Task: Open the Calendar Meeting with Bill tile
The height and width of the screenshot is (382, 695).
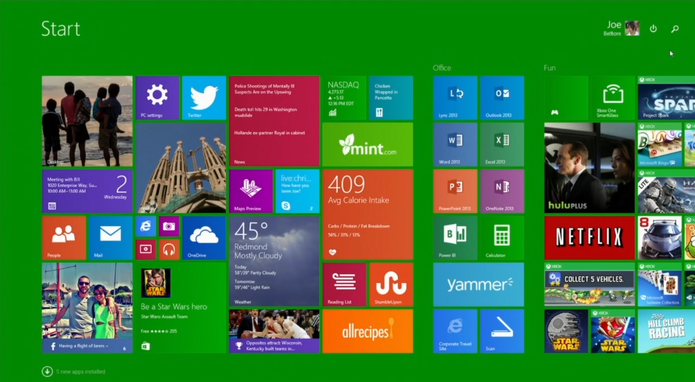Action: pyautogui.click(x=87, y=191)
